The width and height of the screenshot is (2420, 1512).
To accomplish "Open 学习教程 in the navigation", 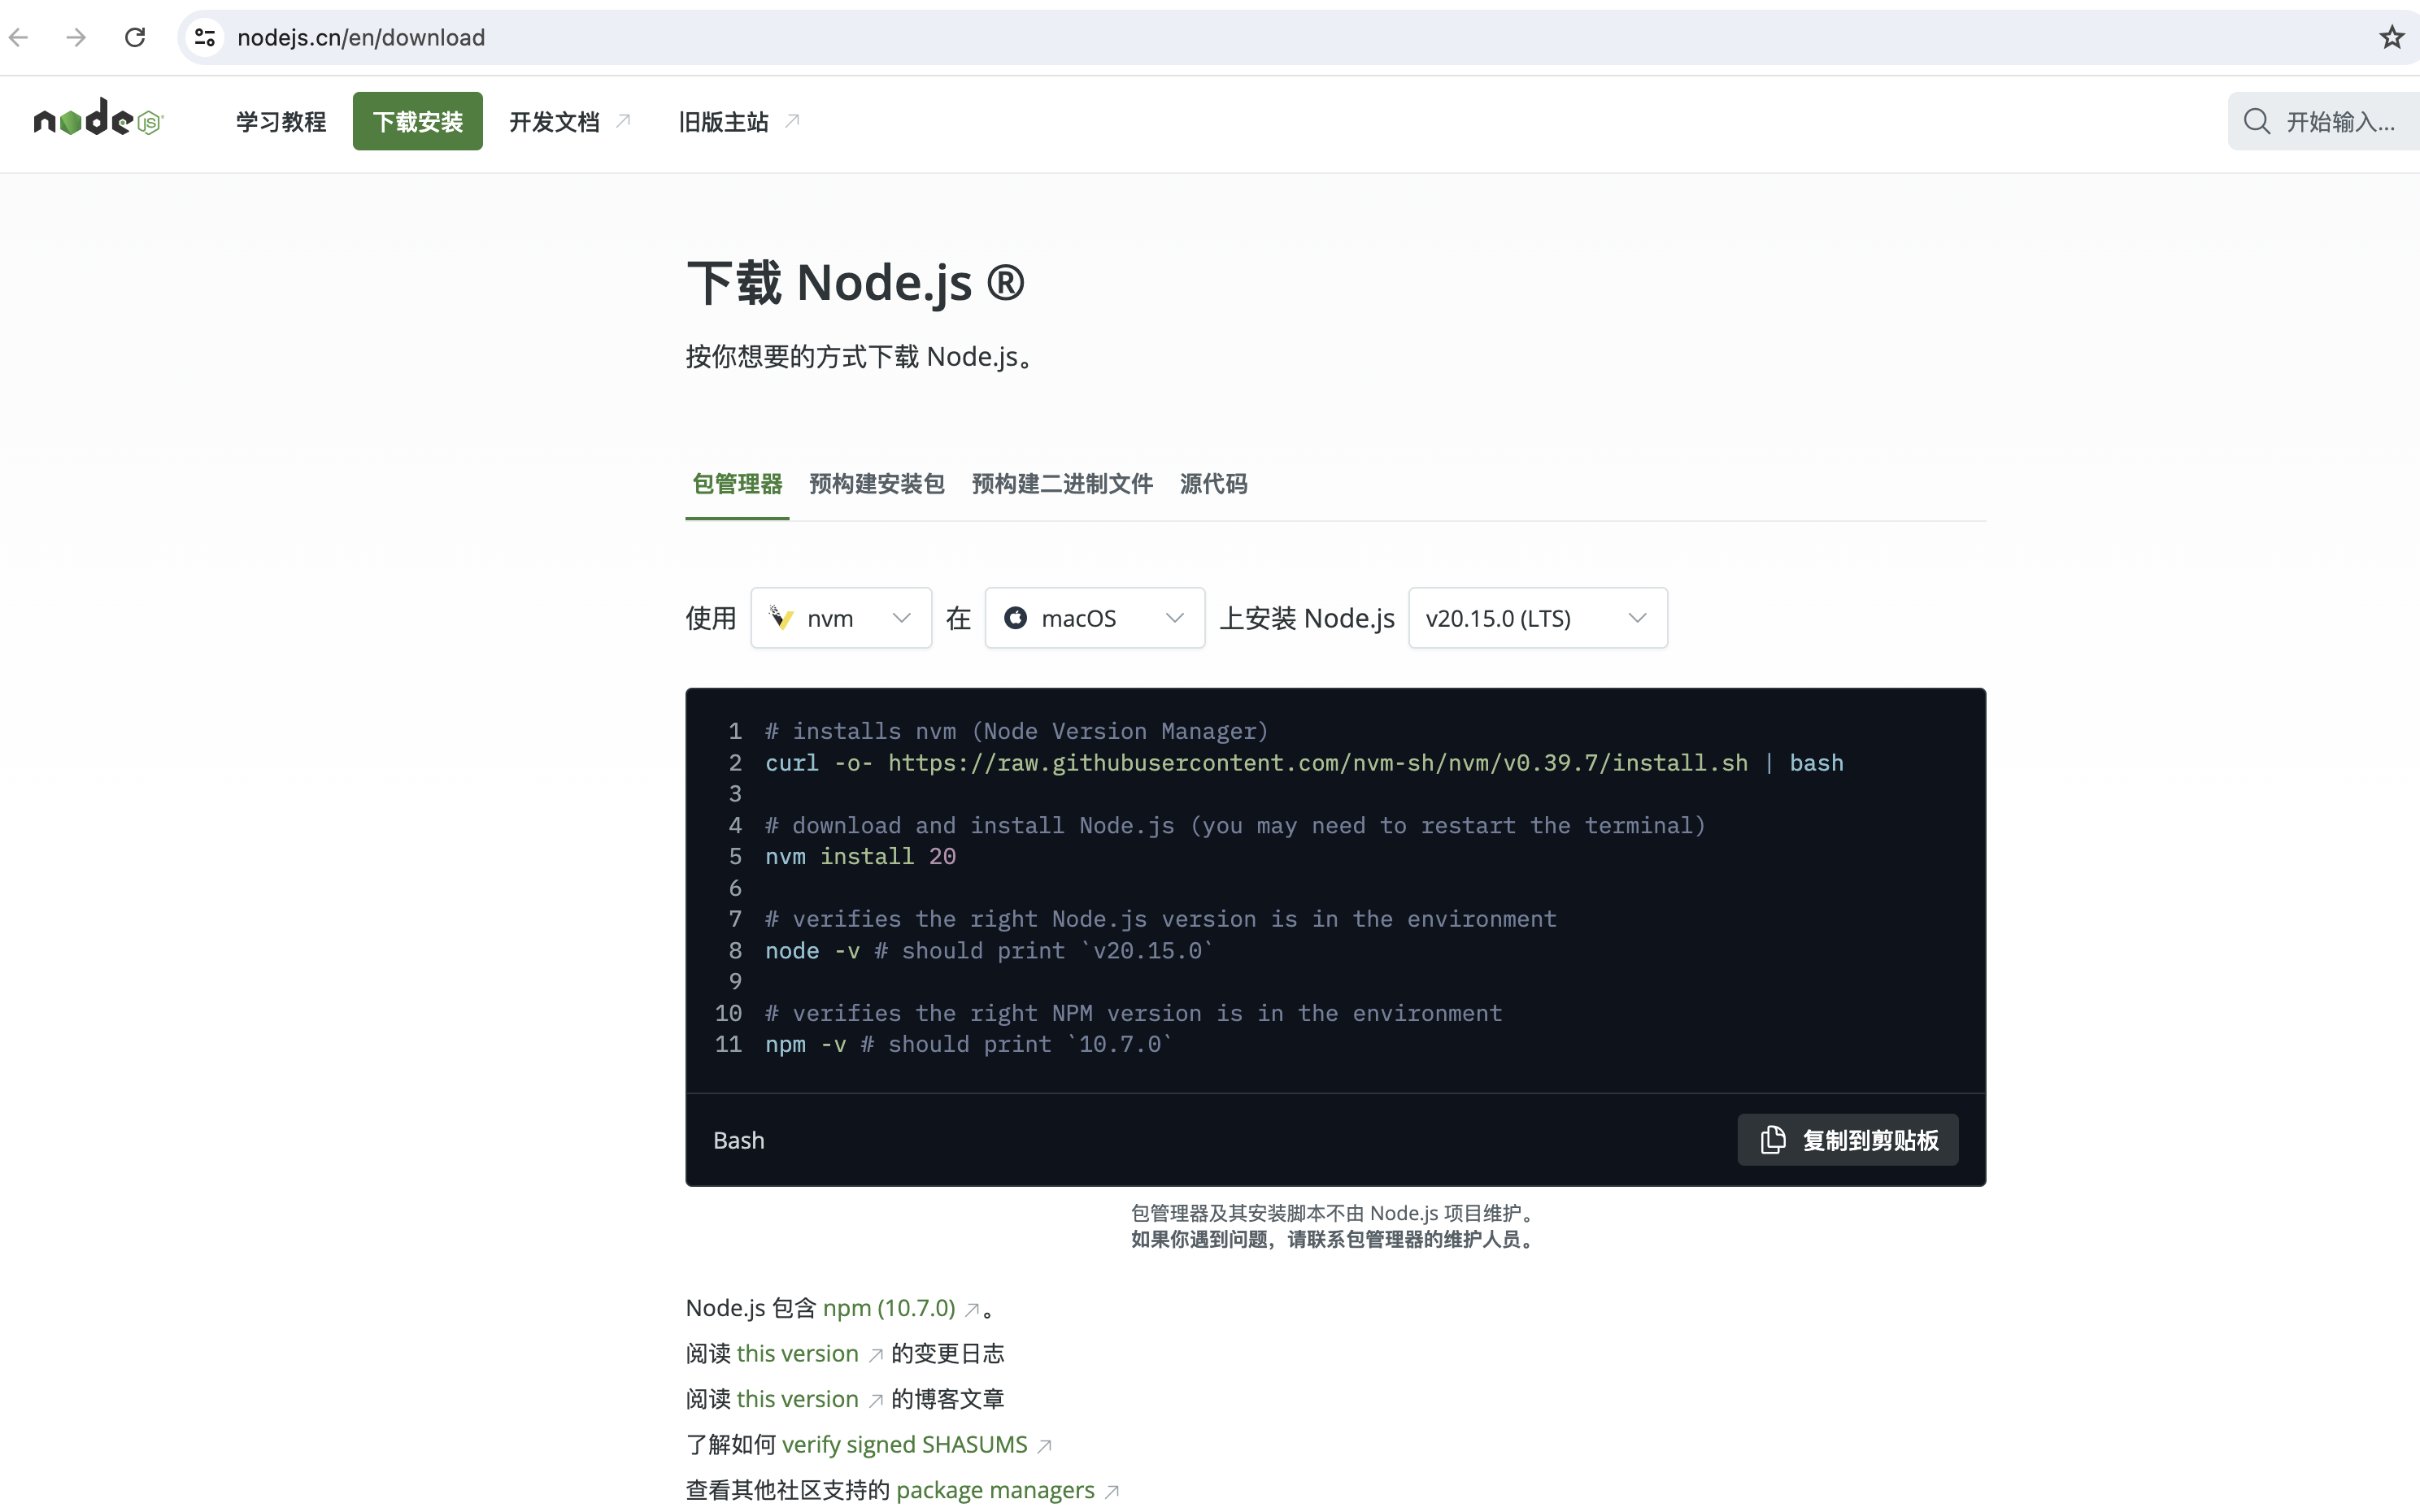I will coord(281,121).
